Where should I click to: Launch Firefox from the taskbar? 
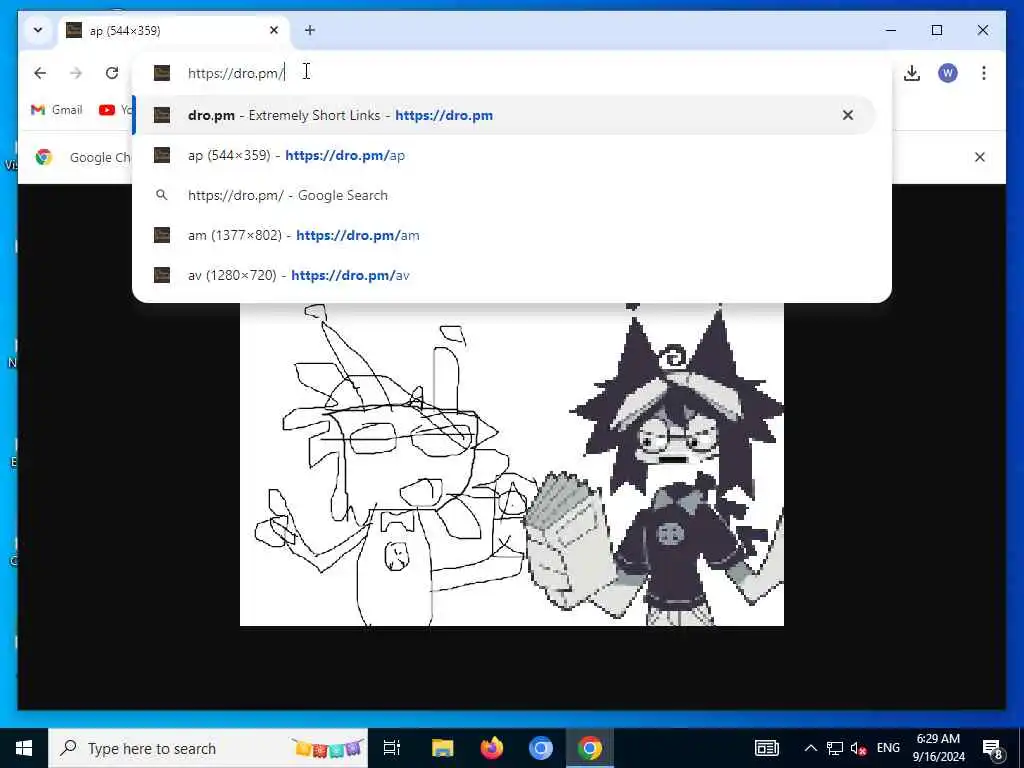491,748
